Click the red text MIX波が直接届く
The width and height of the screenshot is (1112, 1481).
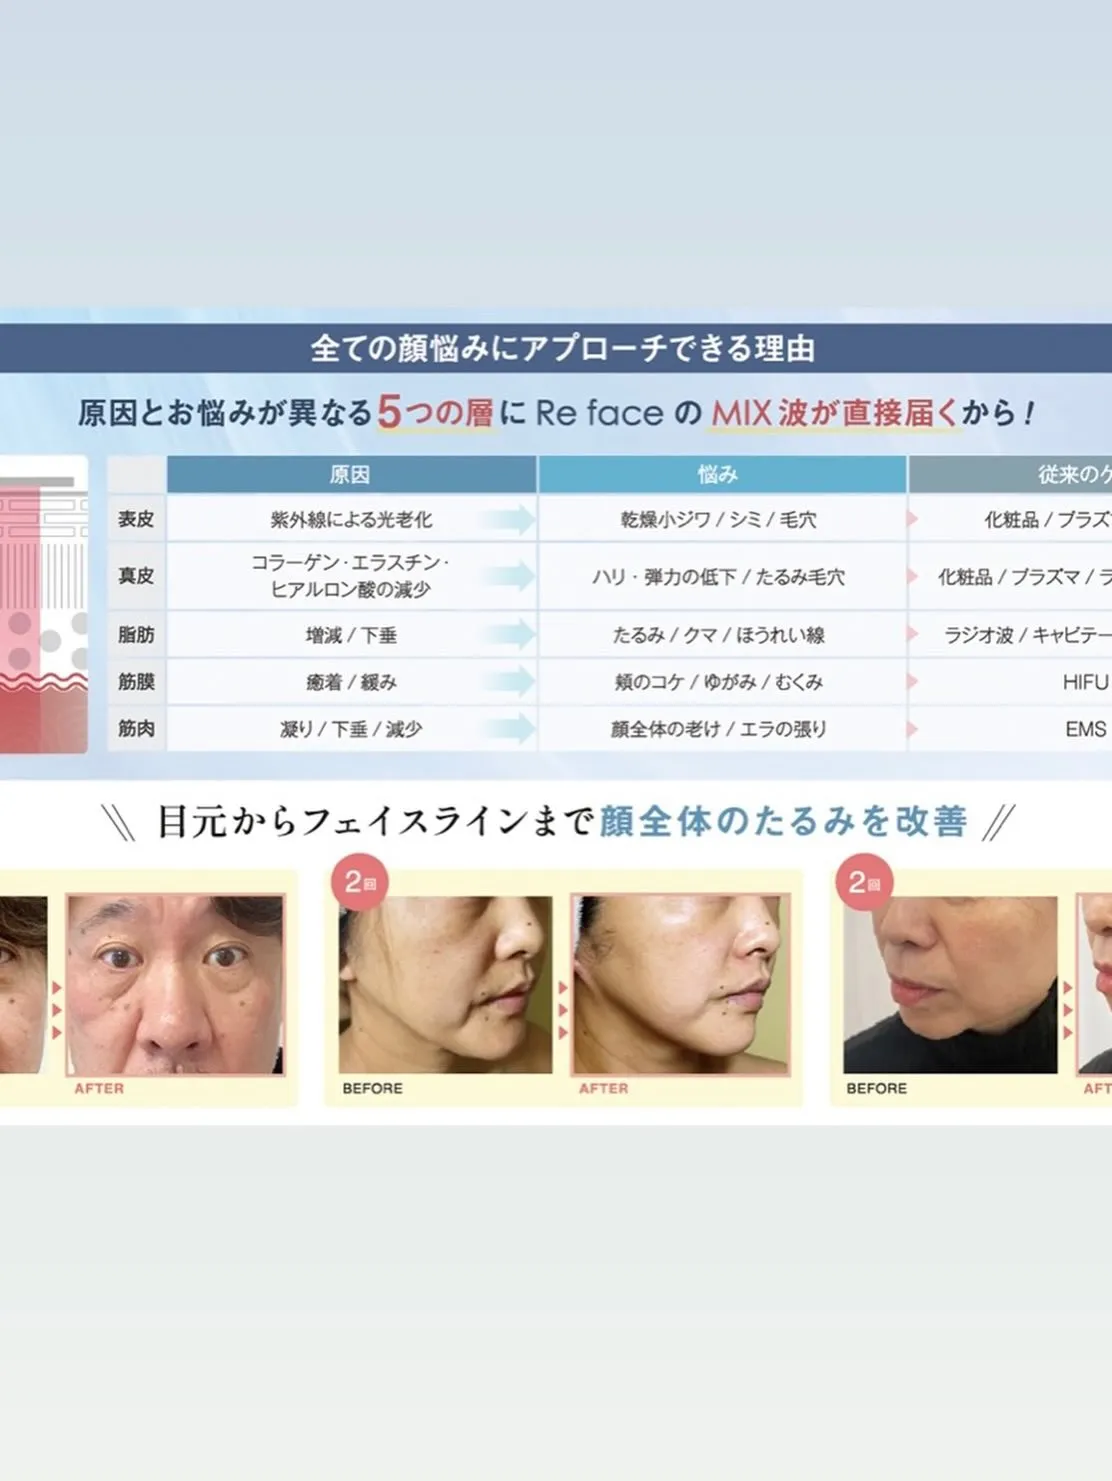tap(835, 412)
